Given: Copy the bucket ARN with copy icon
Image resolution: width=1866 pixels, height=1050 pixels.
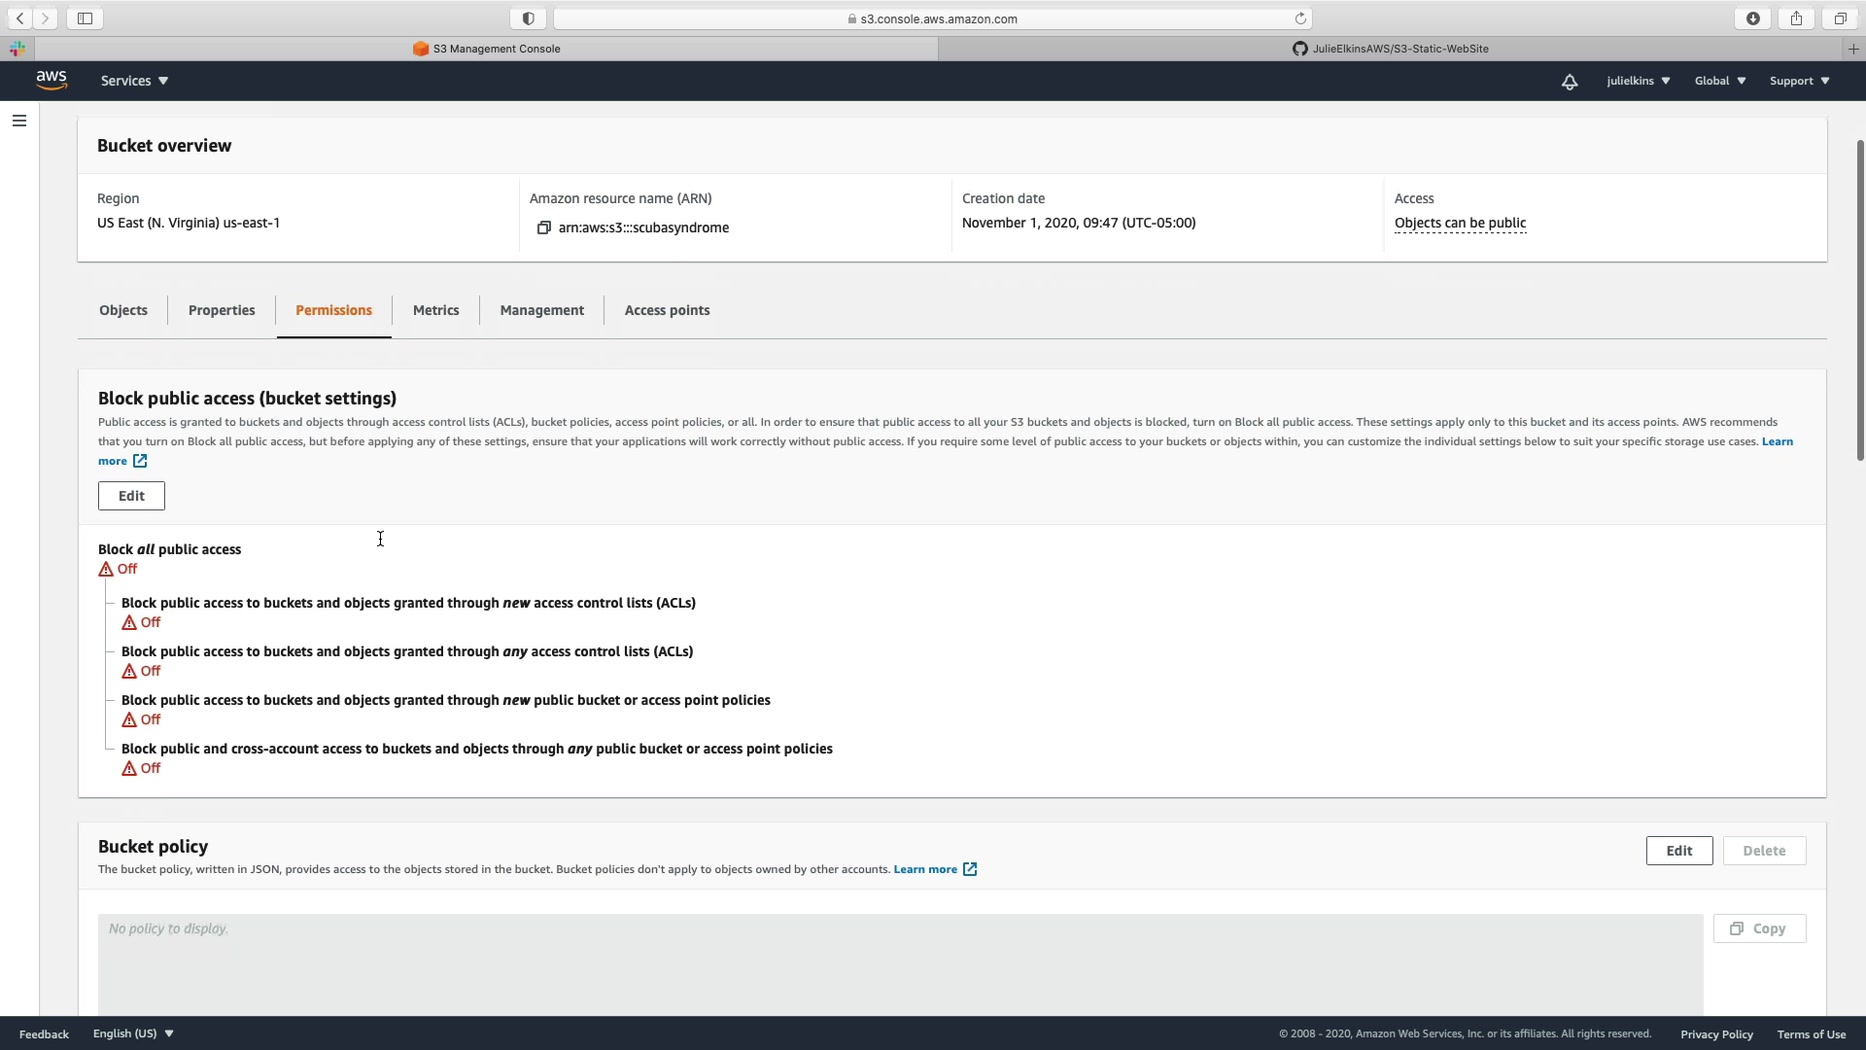Looking at the screenshot, I should click(544, 228).
